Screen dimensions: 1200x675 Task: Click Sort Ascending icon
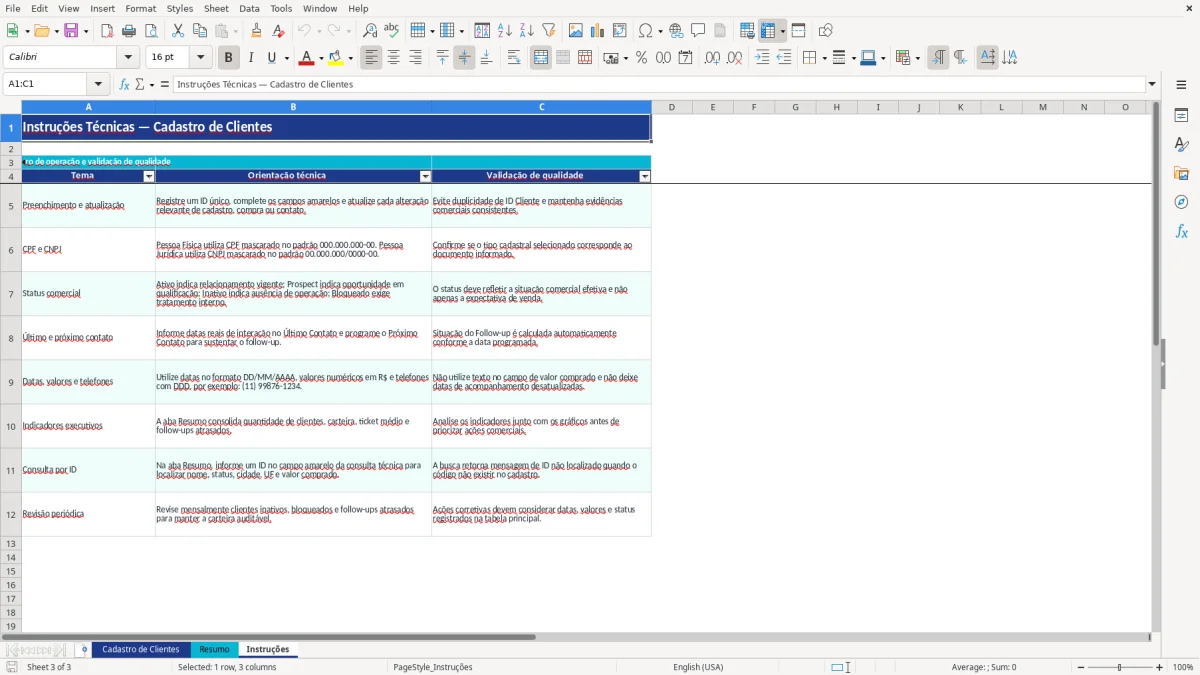(505, 31)
